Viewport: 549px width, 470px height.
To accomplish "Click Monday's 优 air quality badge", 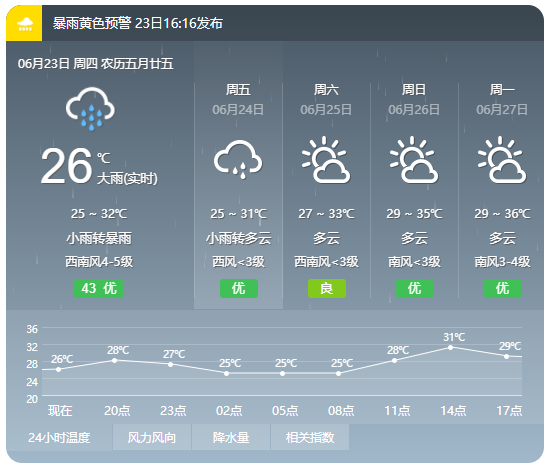I will [503, 289].
